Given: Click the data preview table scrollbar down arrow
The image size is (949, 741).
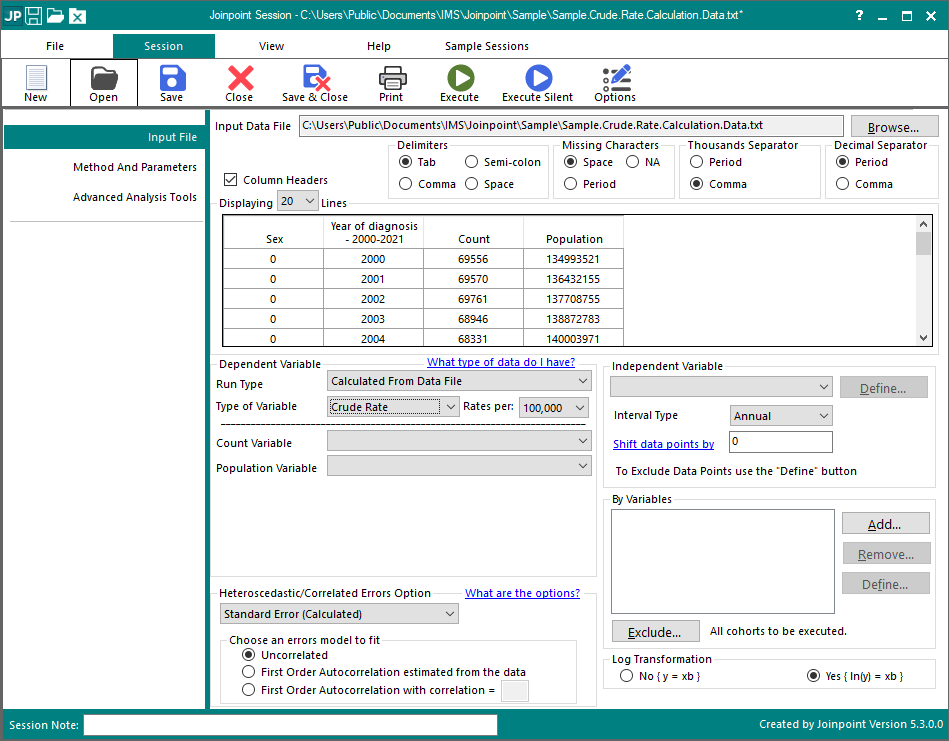Looking at the screenshot, I should pos(923,339).
